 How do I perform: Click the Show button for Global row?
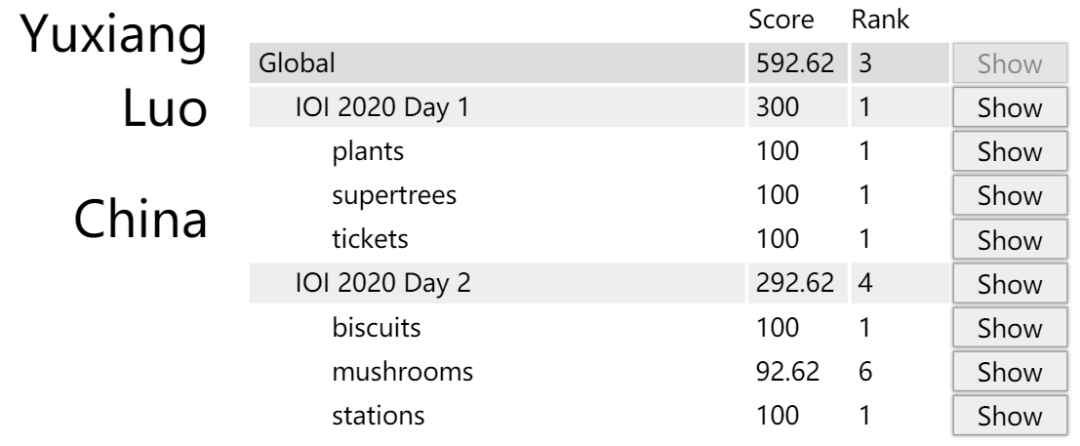pos(1008,65)
